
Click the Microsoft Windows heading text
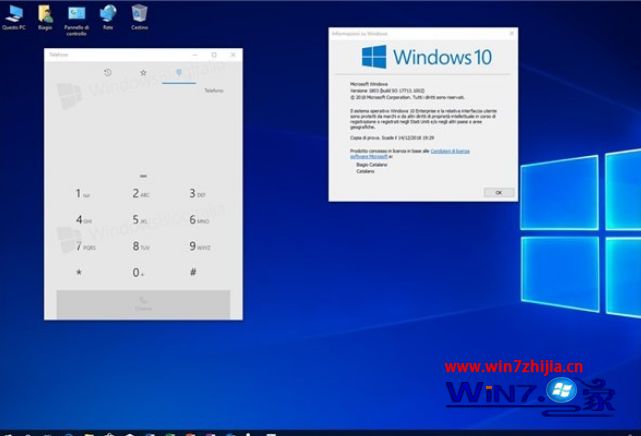point(369,84)
